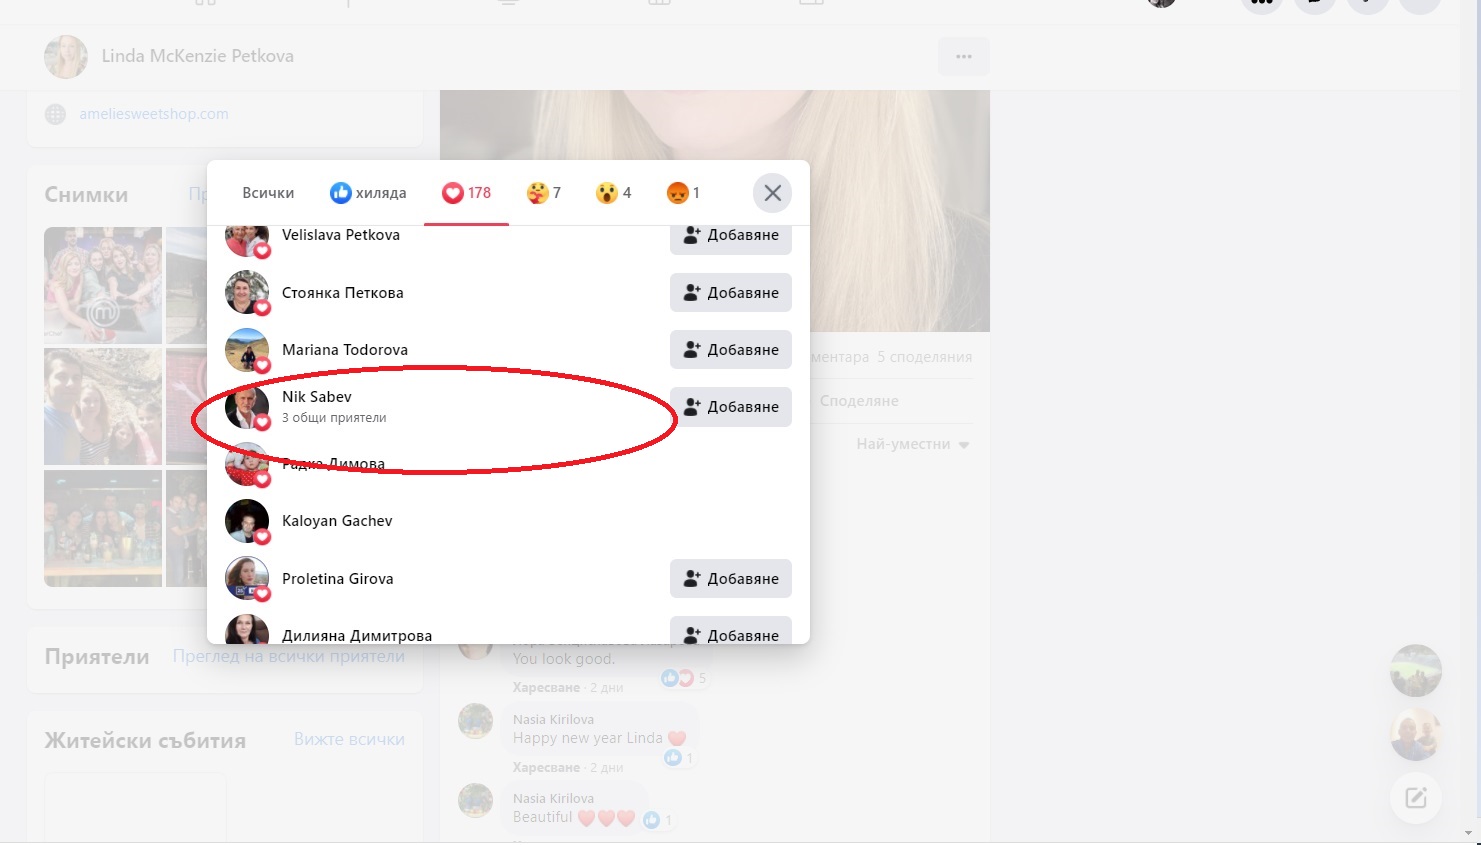
Task: Add Mariana Todorova as a friend
Action: (x=730, y=350)
